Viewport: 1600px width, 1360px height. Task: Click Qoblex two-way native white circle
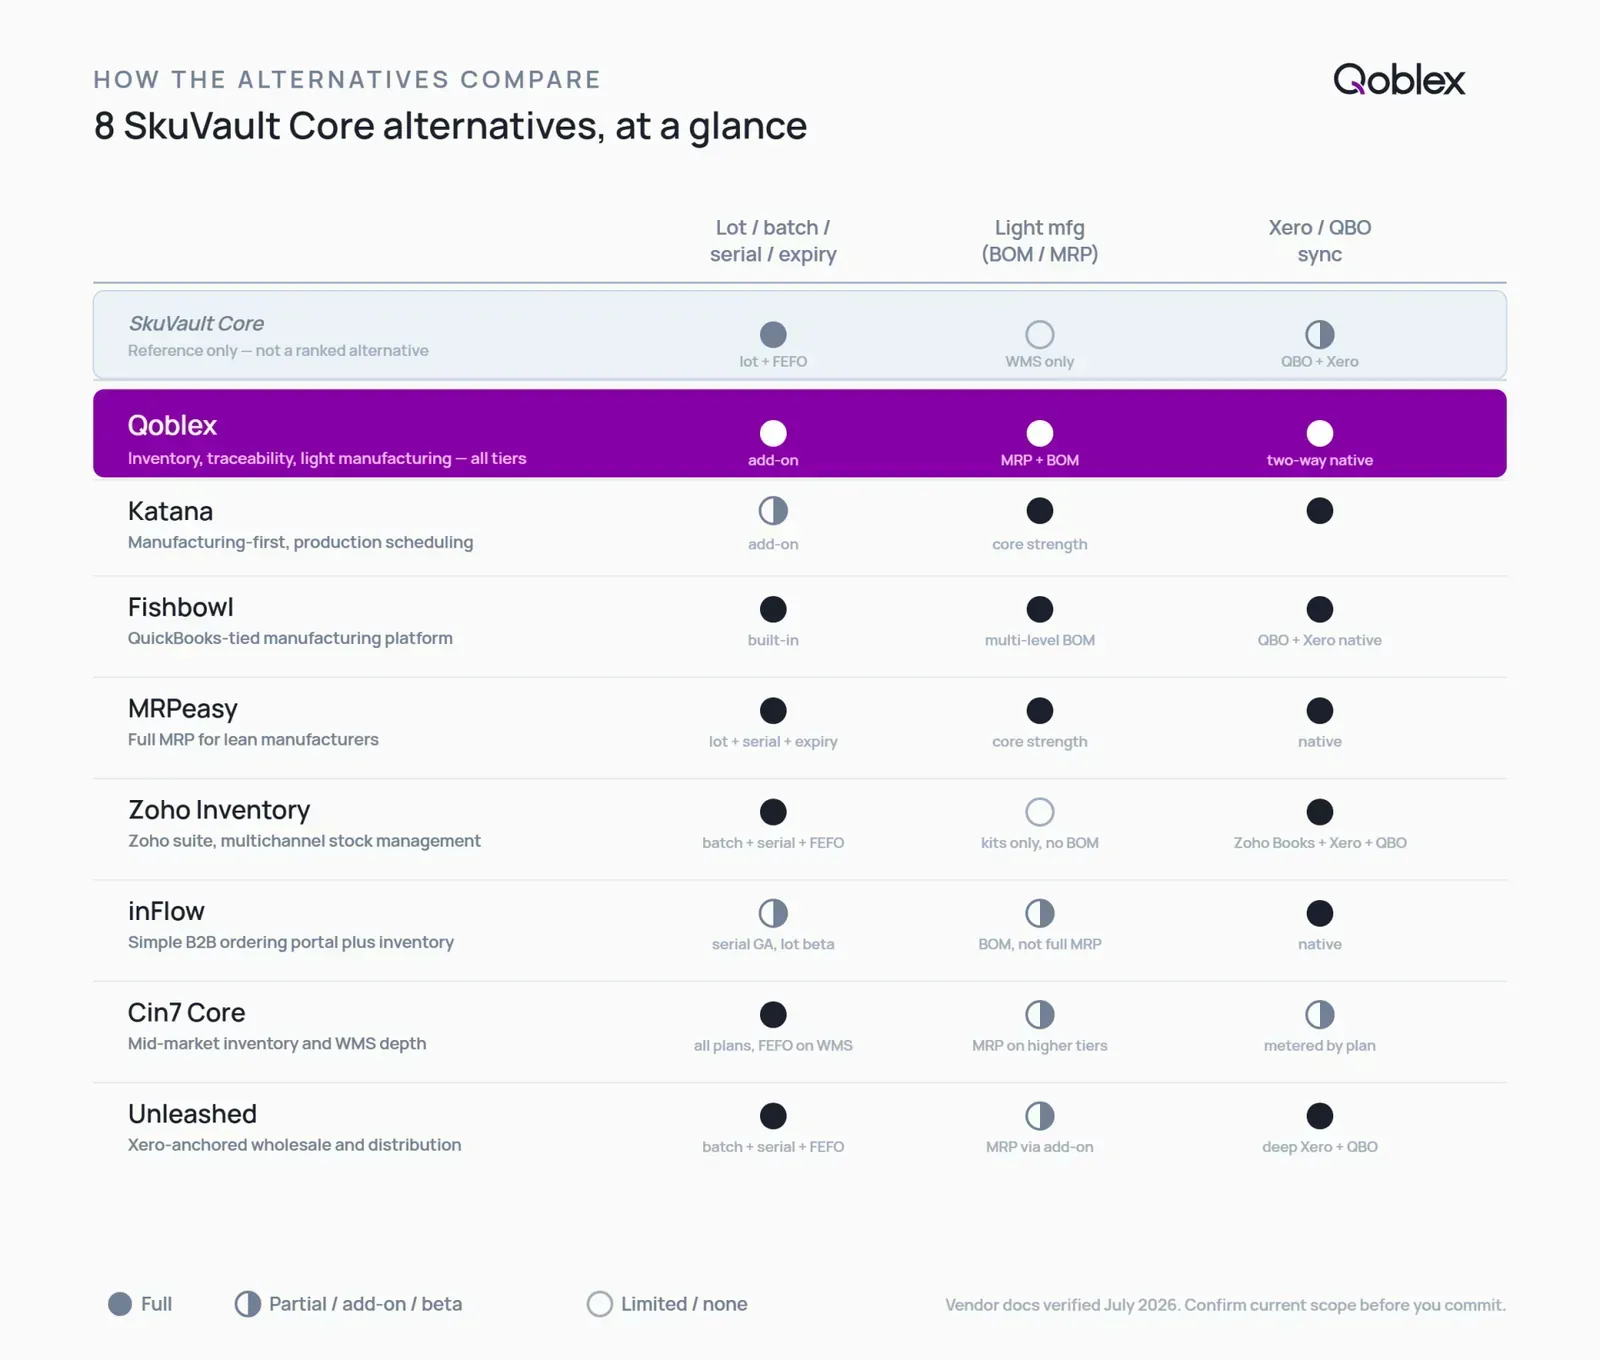point(1320,433)
